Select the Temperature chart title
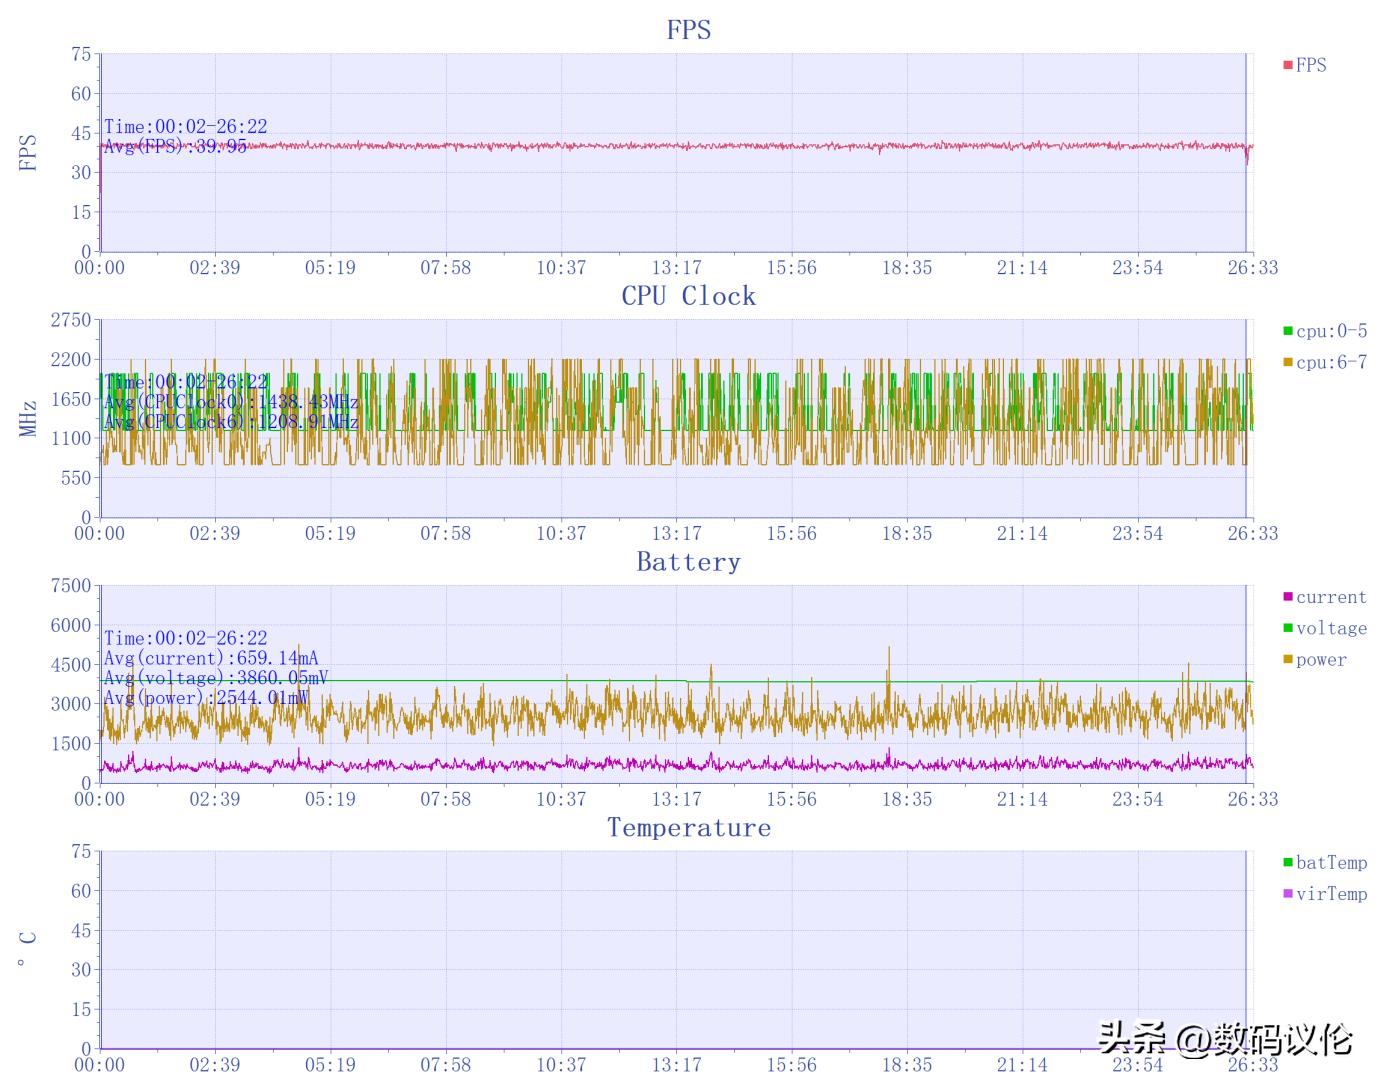Screen dimensions: 1384x1087 [x=688, y=828]
